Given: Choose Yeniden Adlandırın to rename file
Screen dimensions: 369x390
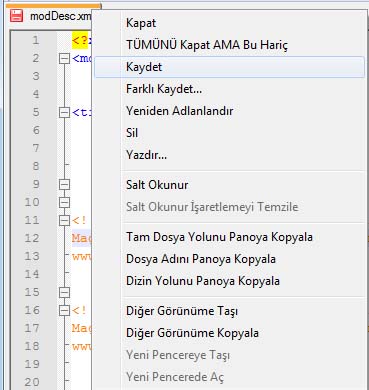Looking at the screenshot, I should tap(230, 111).
